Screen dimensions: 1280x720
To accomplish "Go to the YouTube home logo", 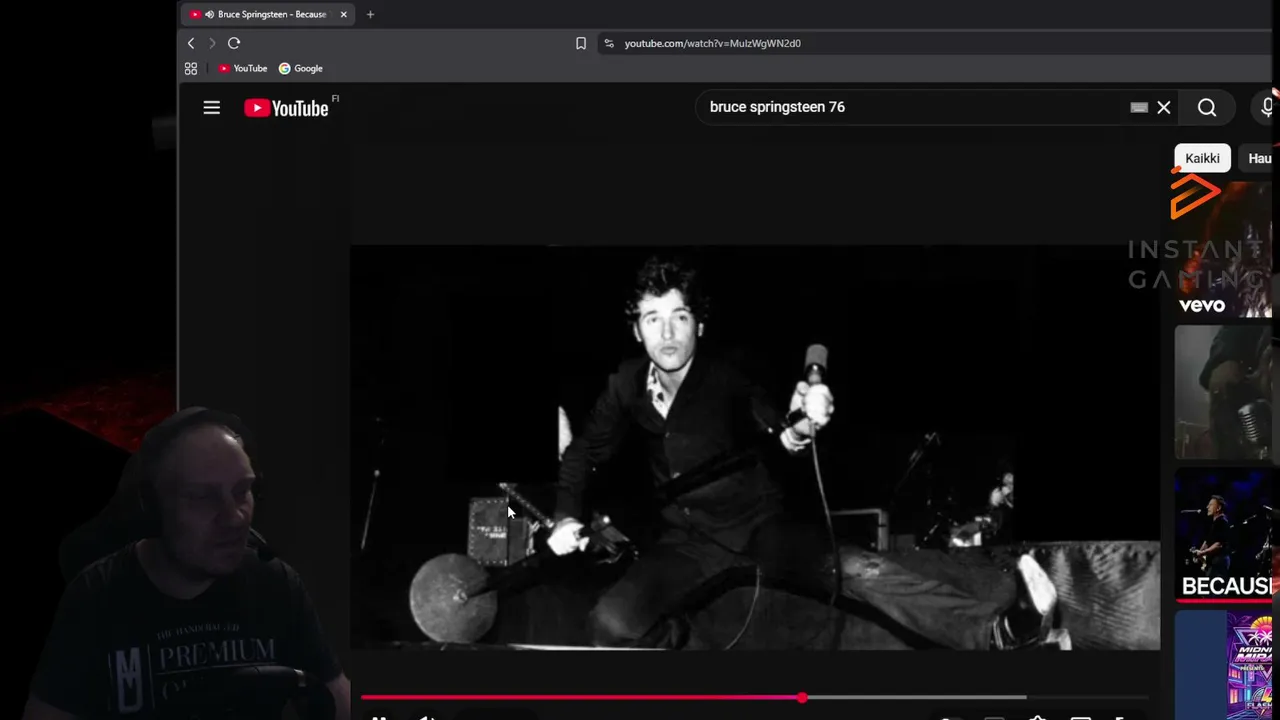I will coord(286,108).
